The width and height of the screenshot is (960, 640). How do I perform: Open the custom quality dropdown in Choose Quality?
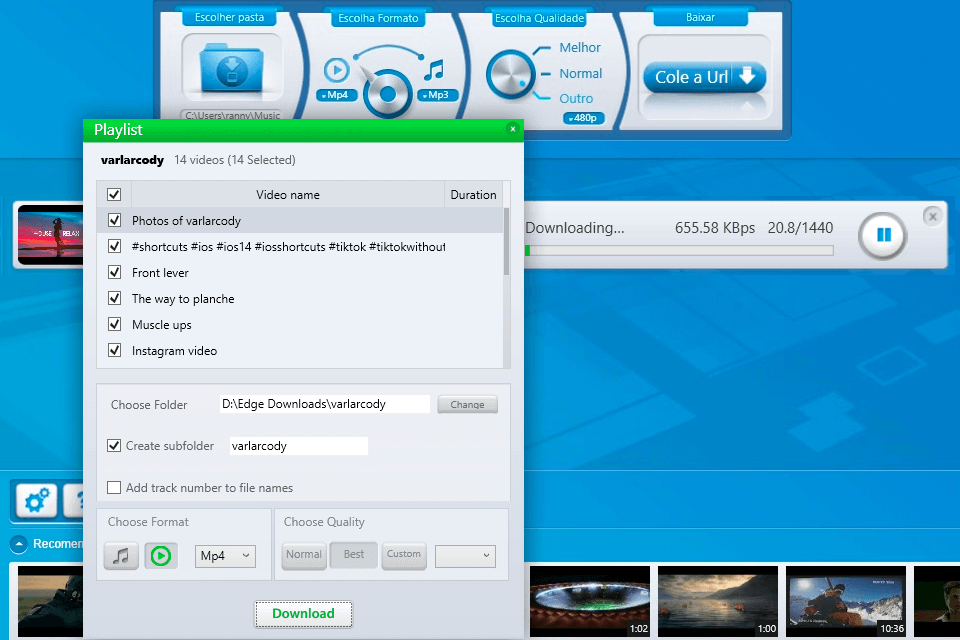coord(465,556)
